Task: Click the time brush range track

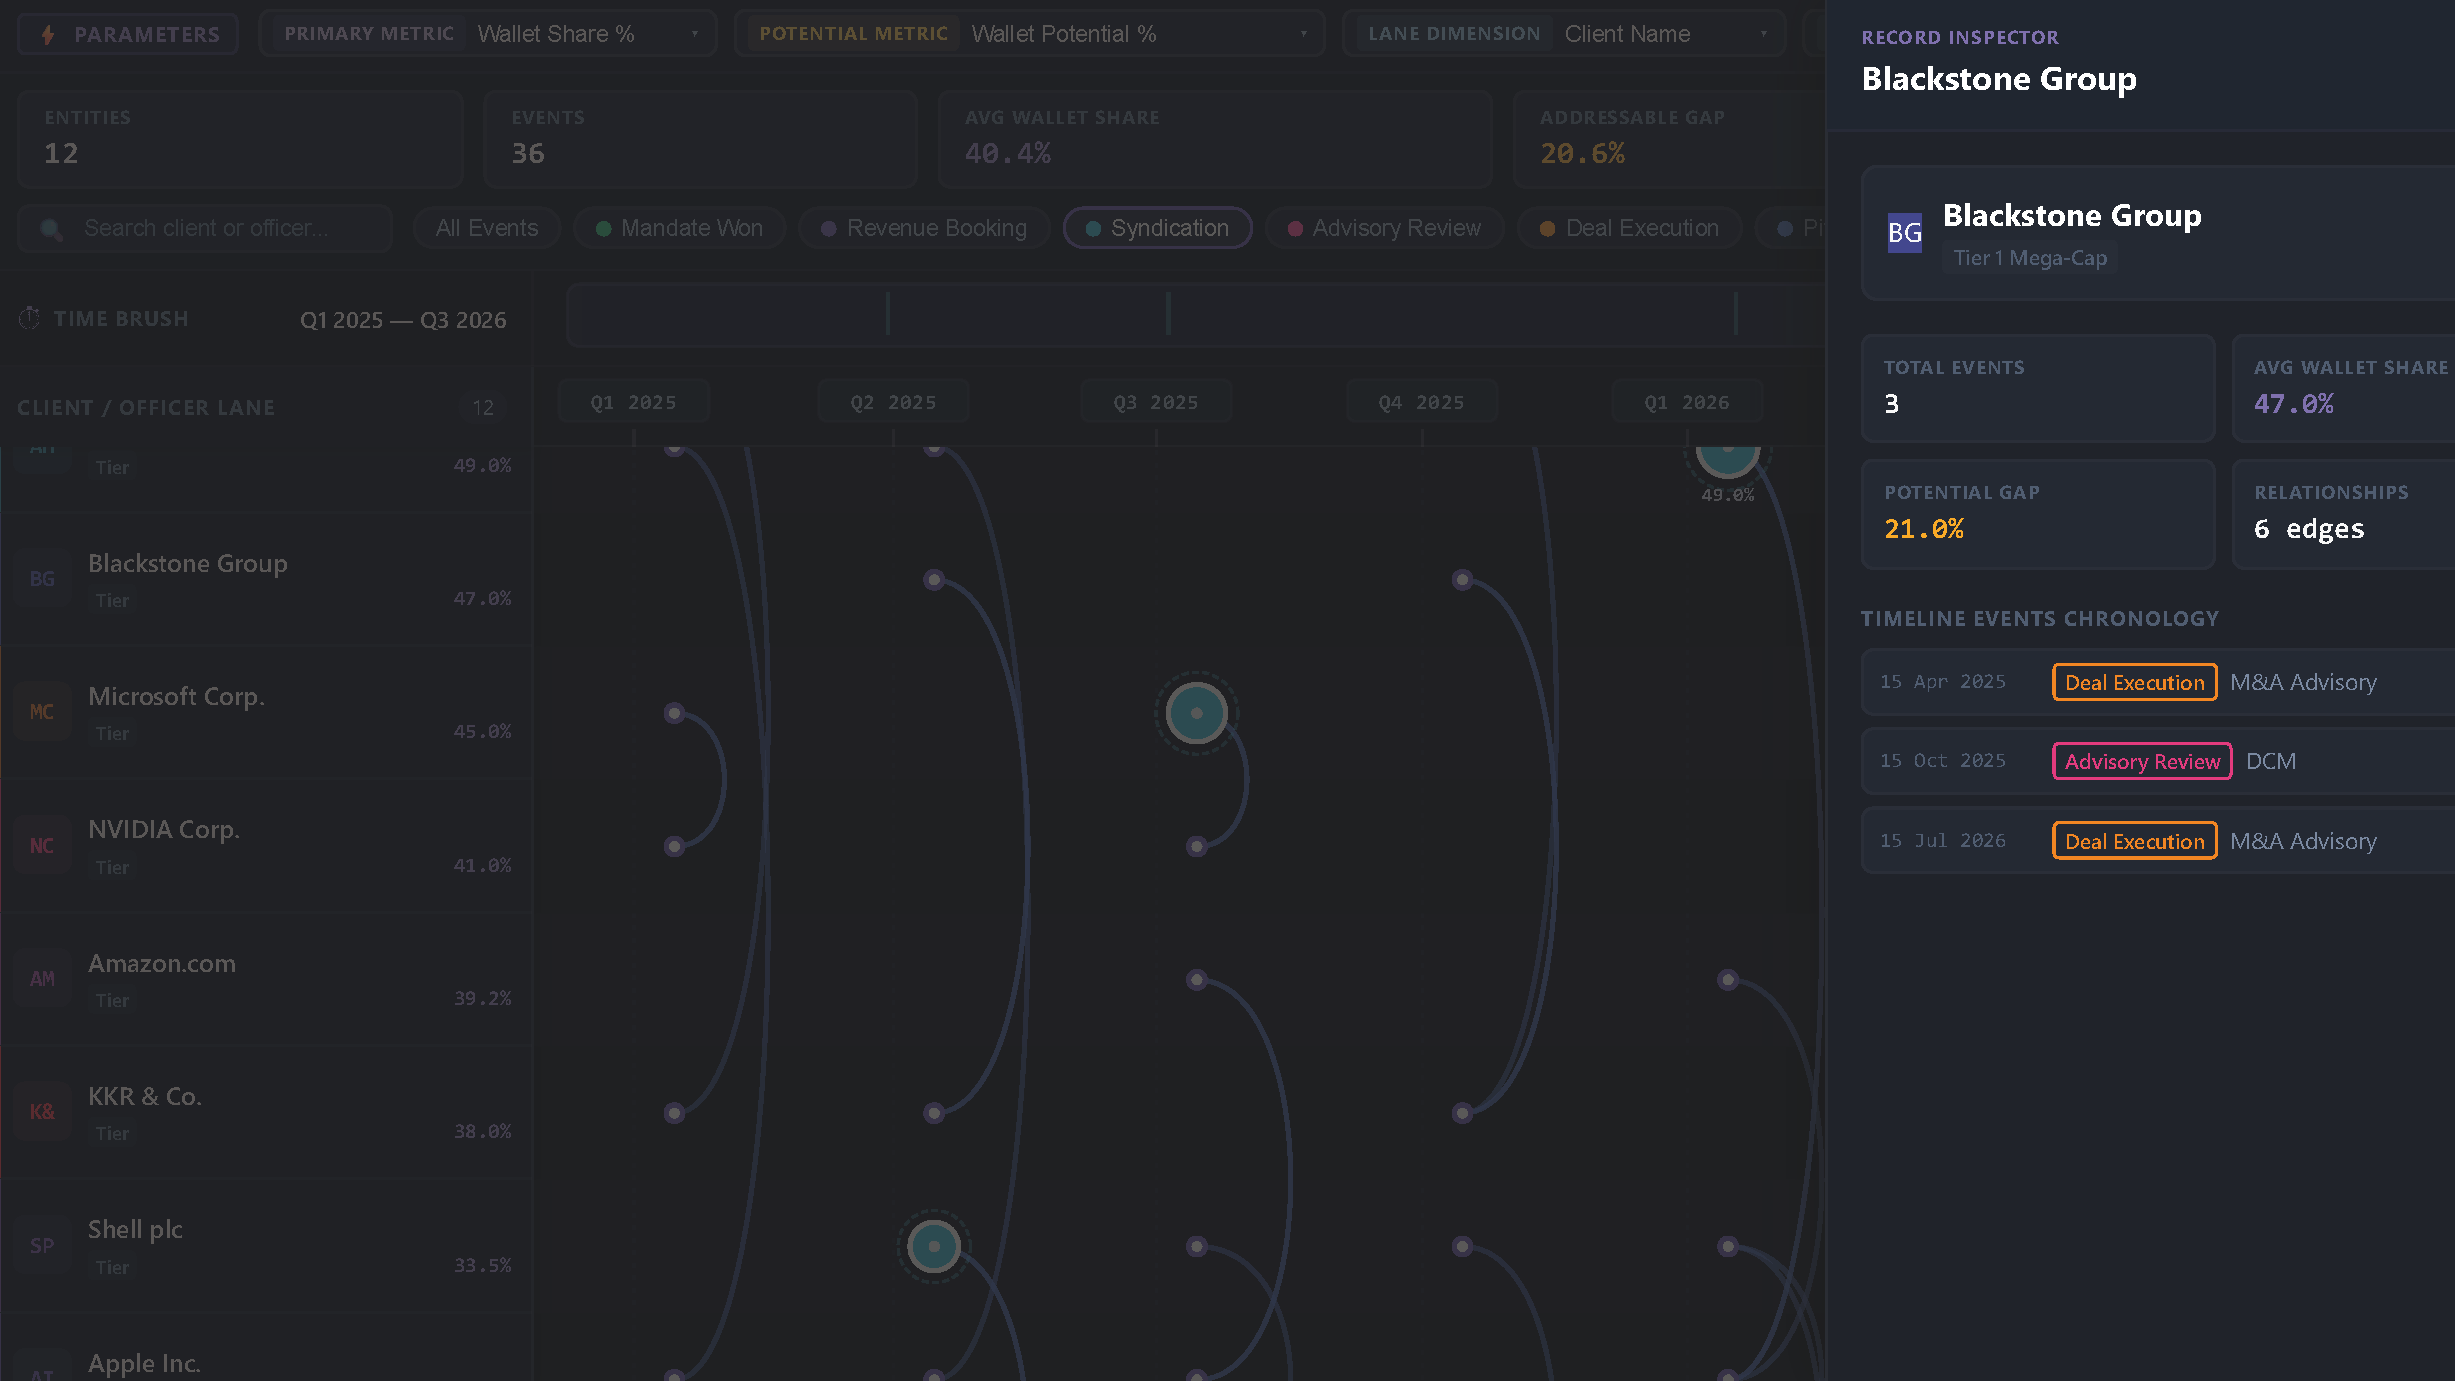Action: click(x=1196, y=314)
